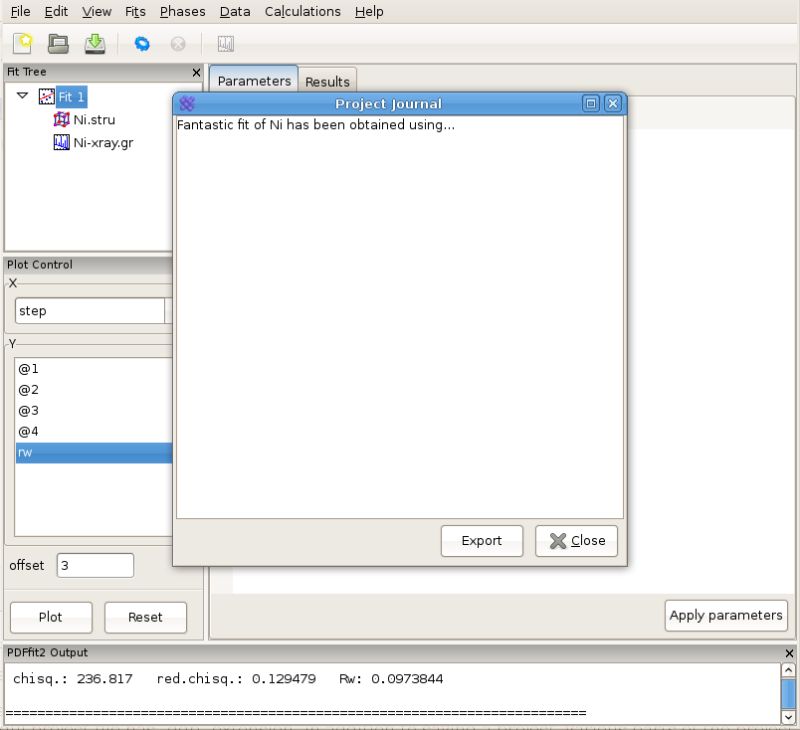The width and height of the screenshot is (800, 730).
Task: Open an existing project via toolbar icon
Action: click(60, 43)
